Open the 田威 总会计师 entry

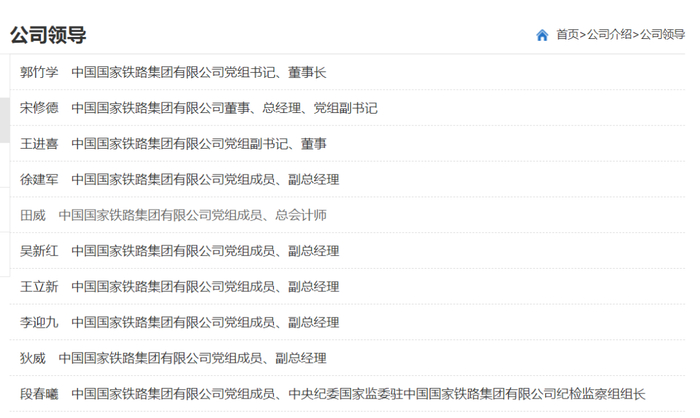(173, 215)
